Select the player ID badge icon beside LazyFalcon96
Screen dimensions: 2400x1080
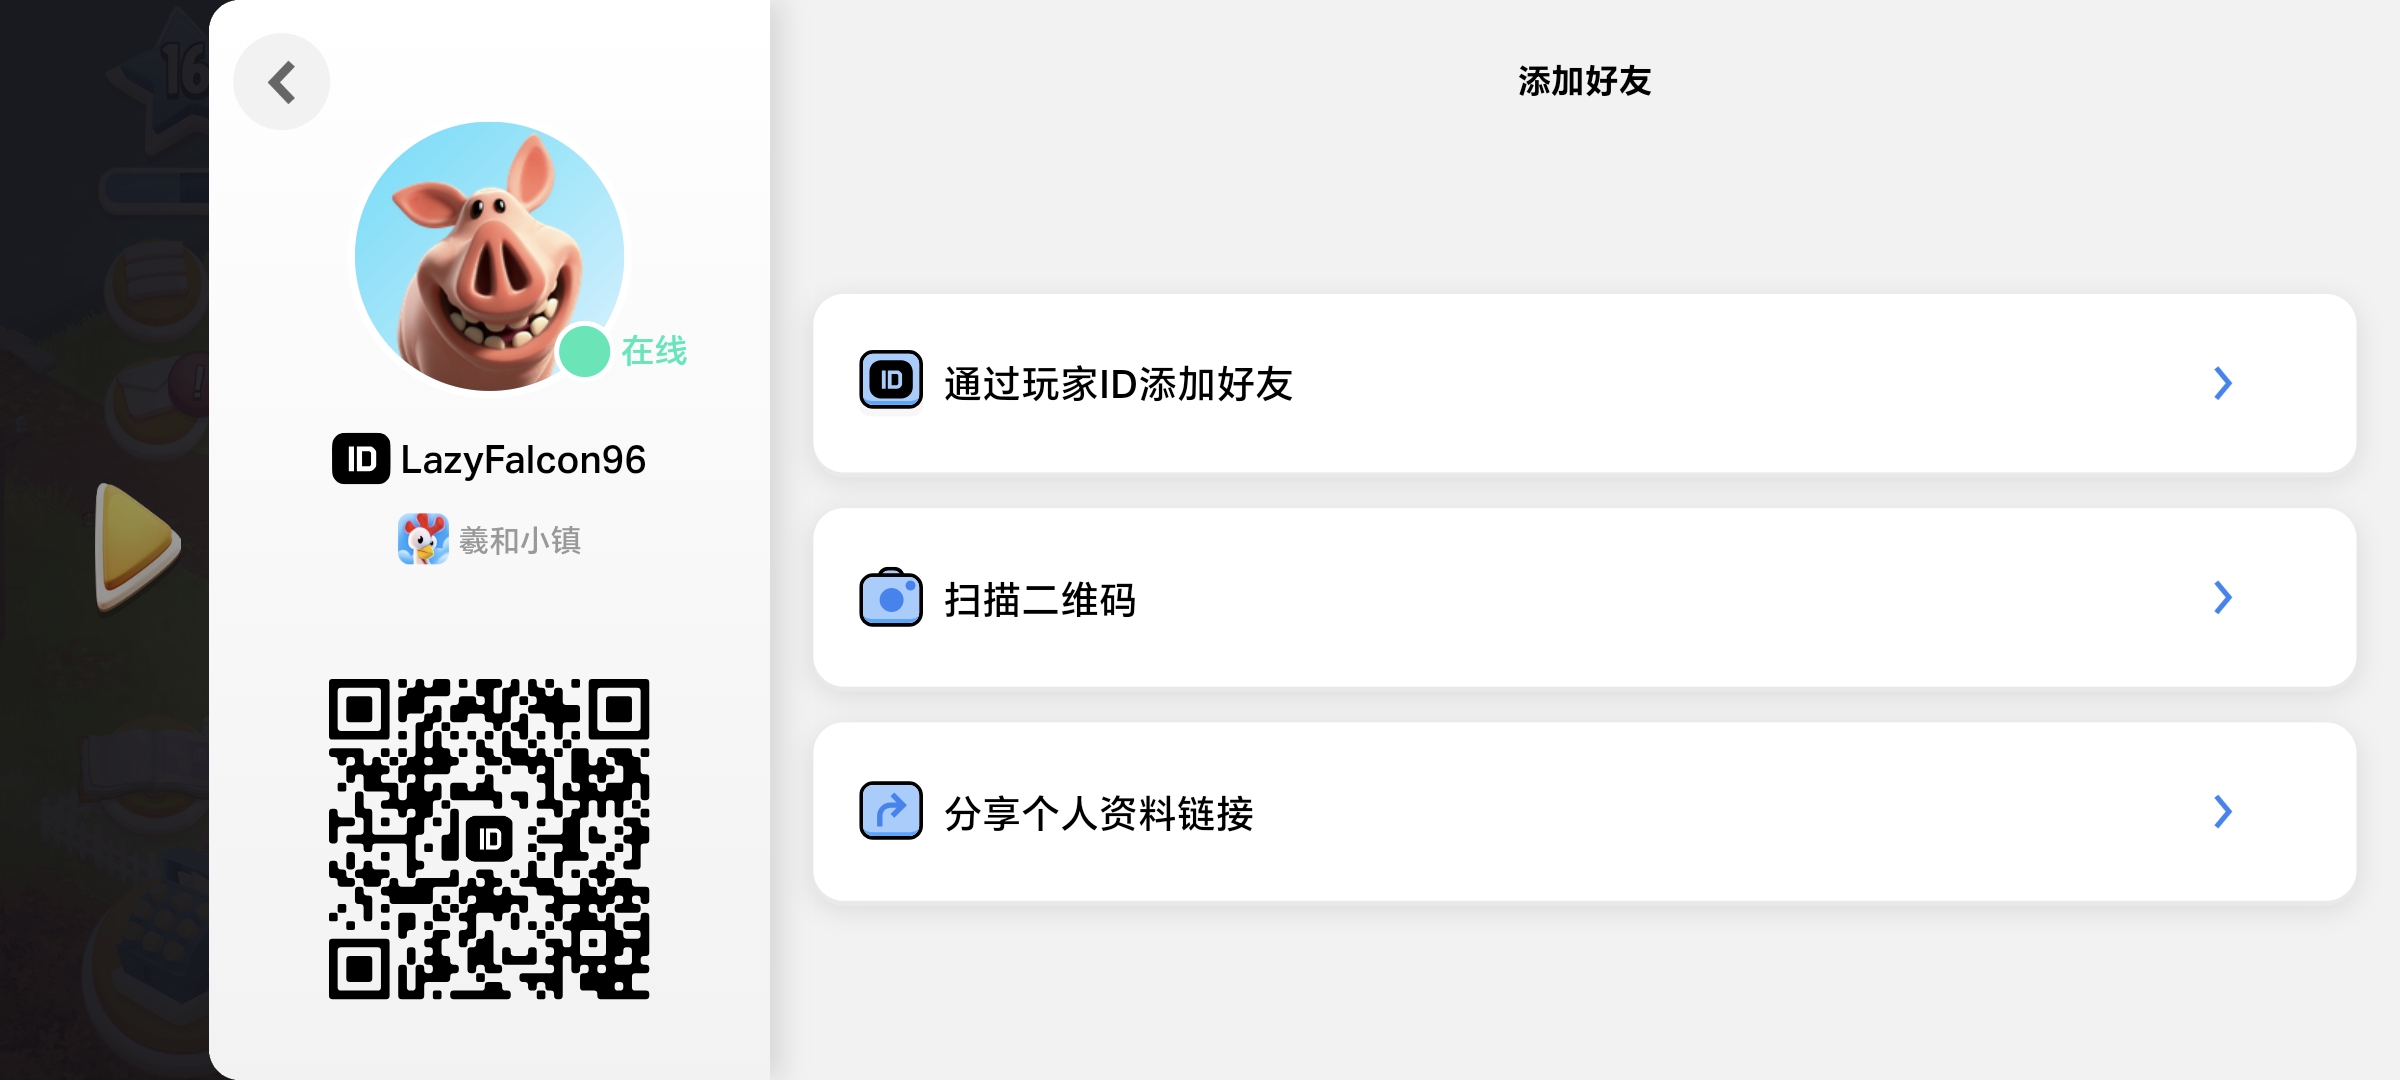(x=362, y=459)
